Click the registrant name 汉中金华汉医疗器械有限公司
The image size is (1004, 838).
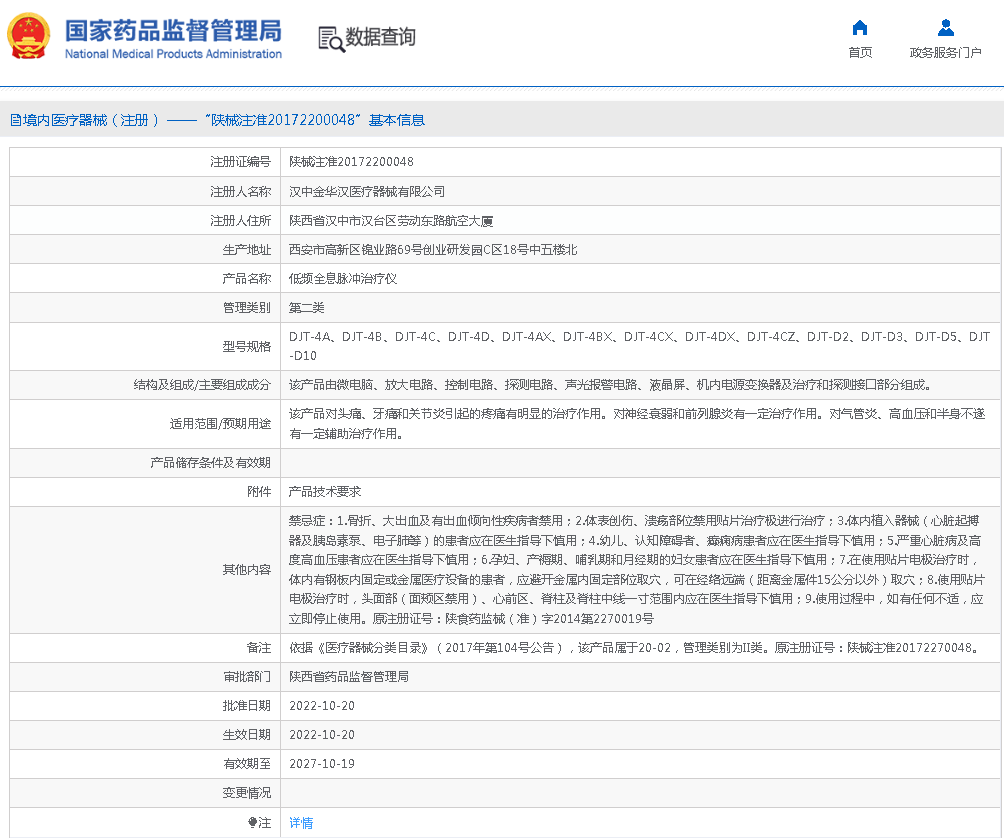[x=367, y=191]
